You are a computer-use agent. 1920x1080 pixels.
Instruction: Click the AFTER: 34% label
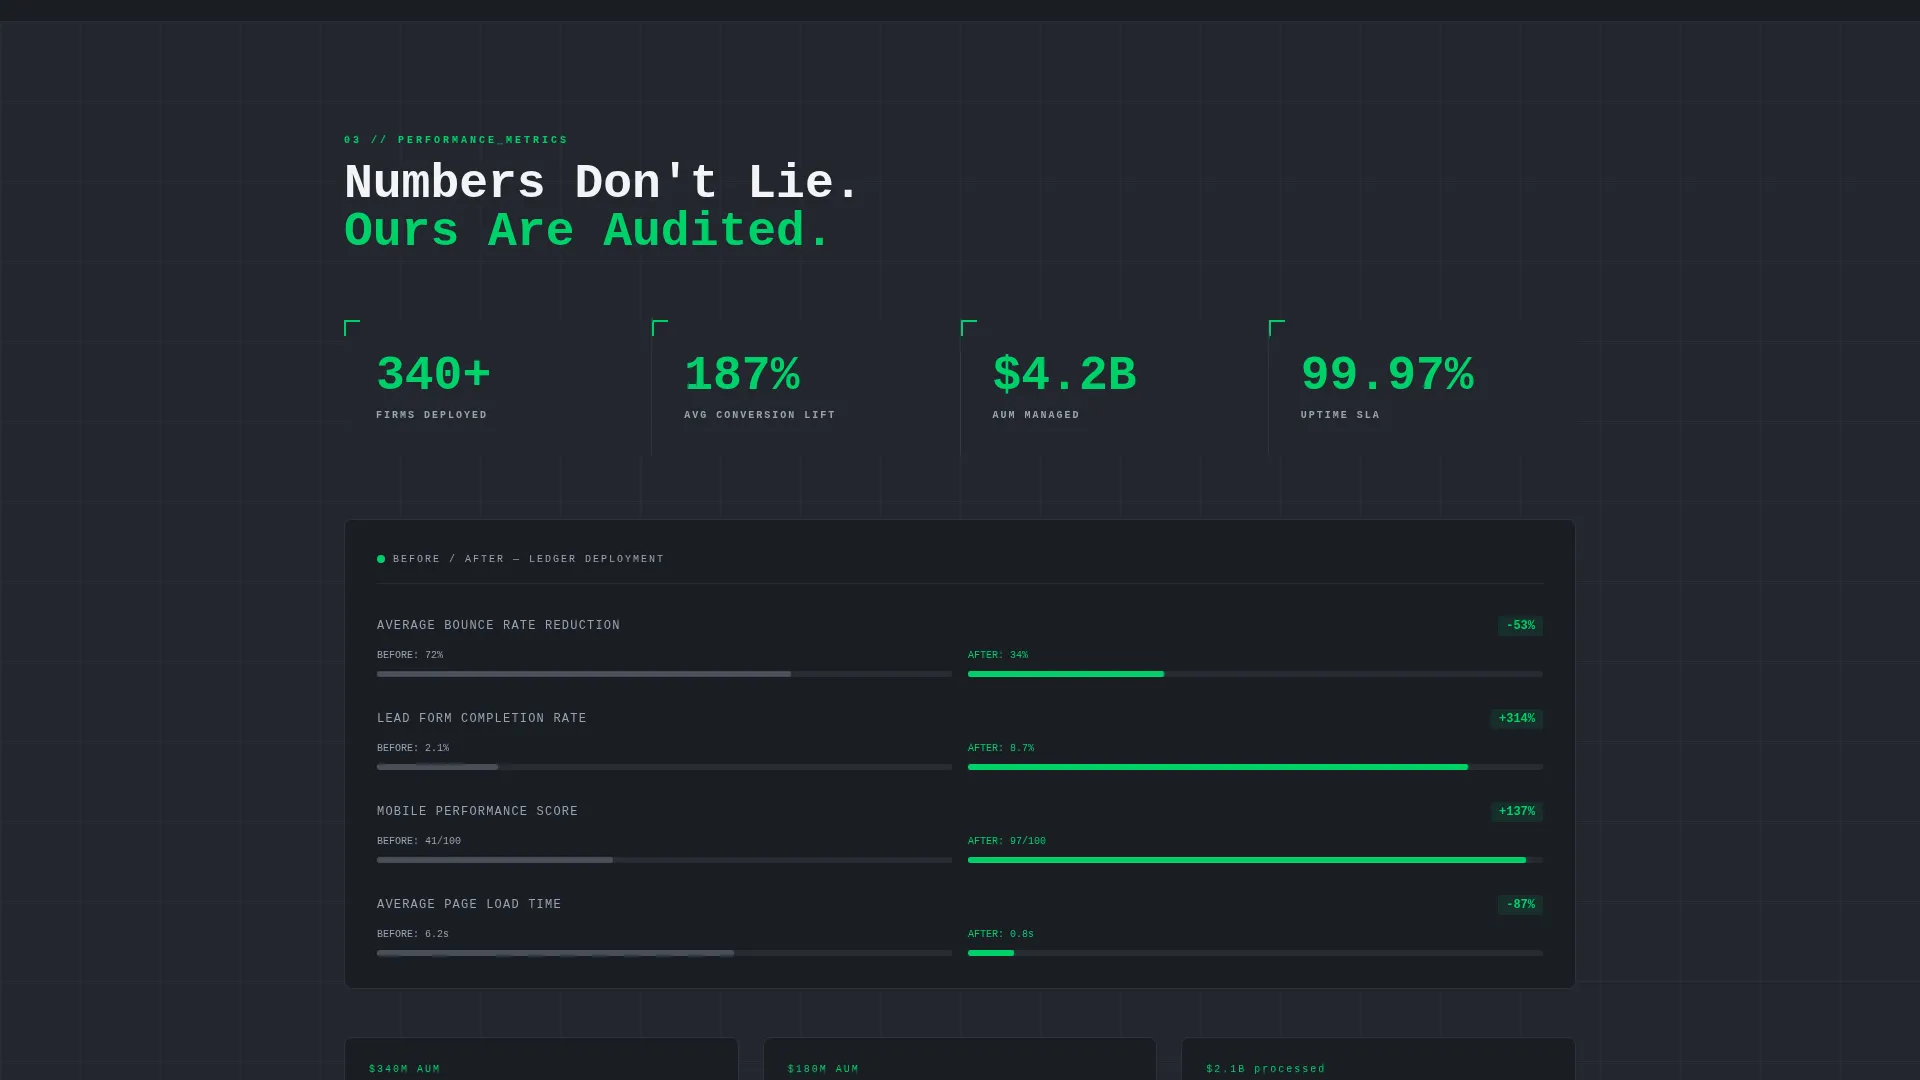point(998,656)
